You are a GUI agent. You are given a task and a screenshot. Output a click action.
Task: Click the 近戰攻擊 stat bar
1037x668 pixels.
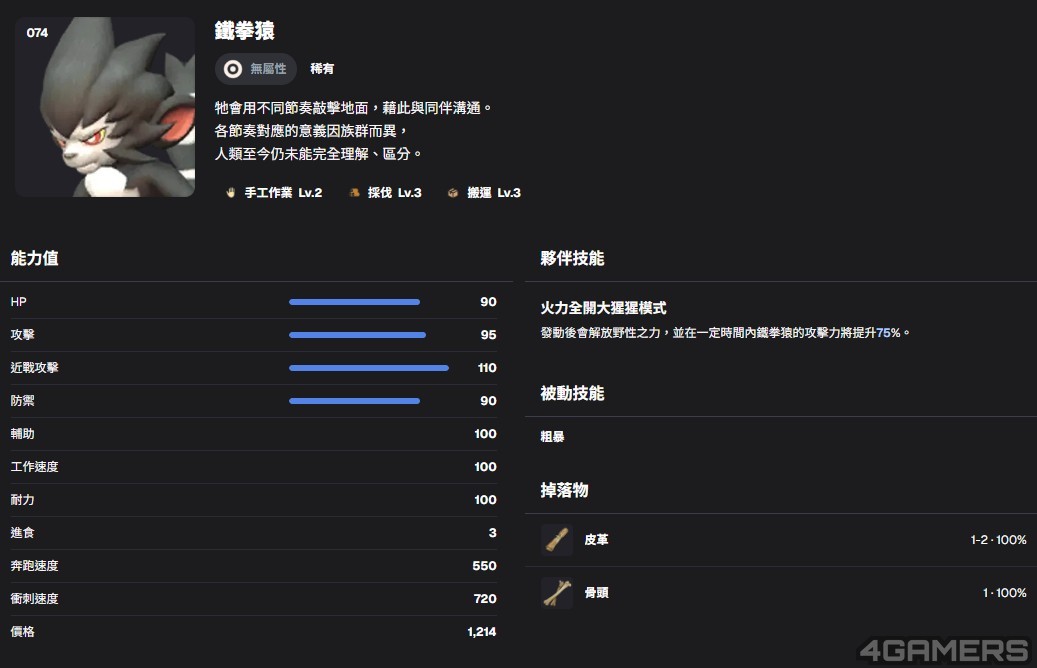point(369,368)
